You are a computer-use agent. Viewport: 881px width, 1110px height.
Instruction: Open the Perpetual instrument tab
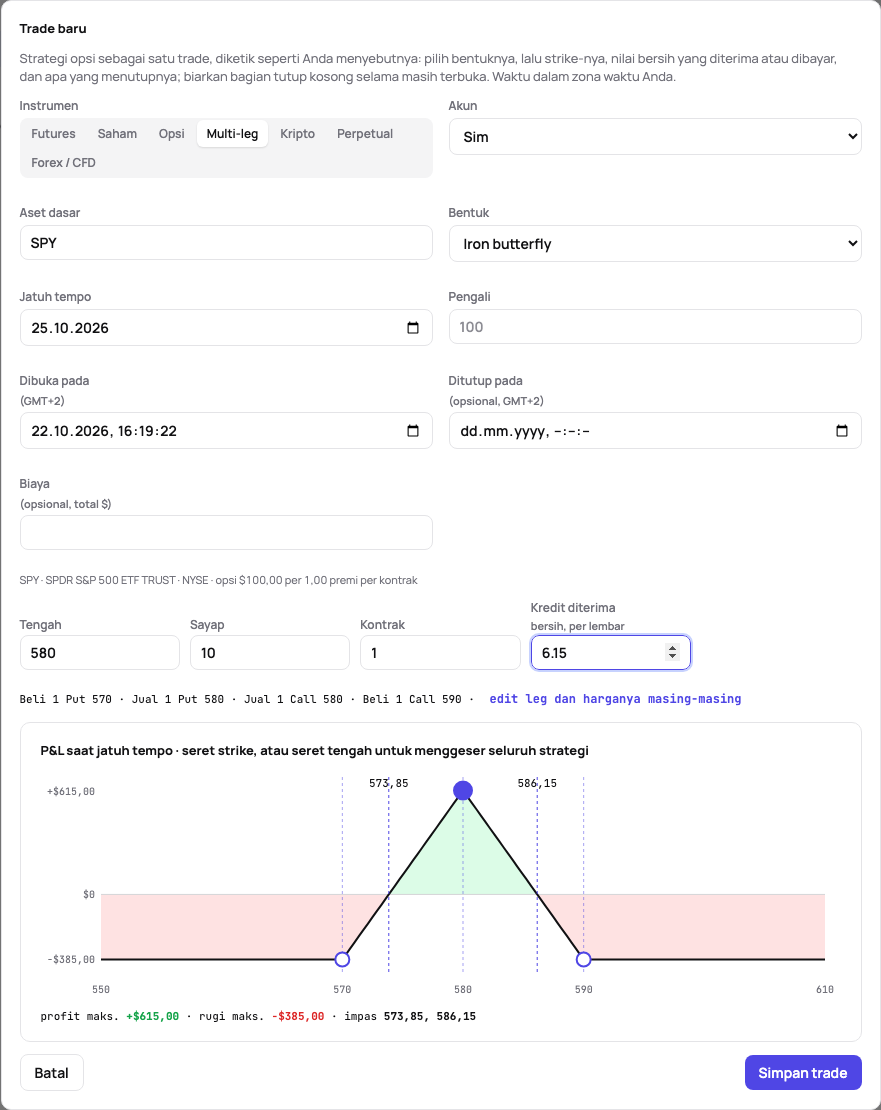[364, 134]
